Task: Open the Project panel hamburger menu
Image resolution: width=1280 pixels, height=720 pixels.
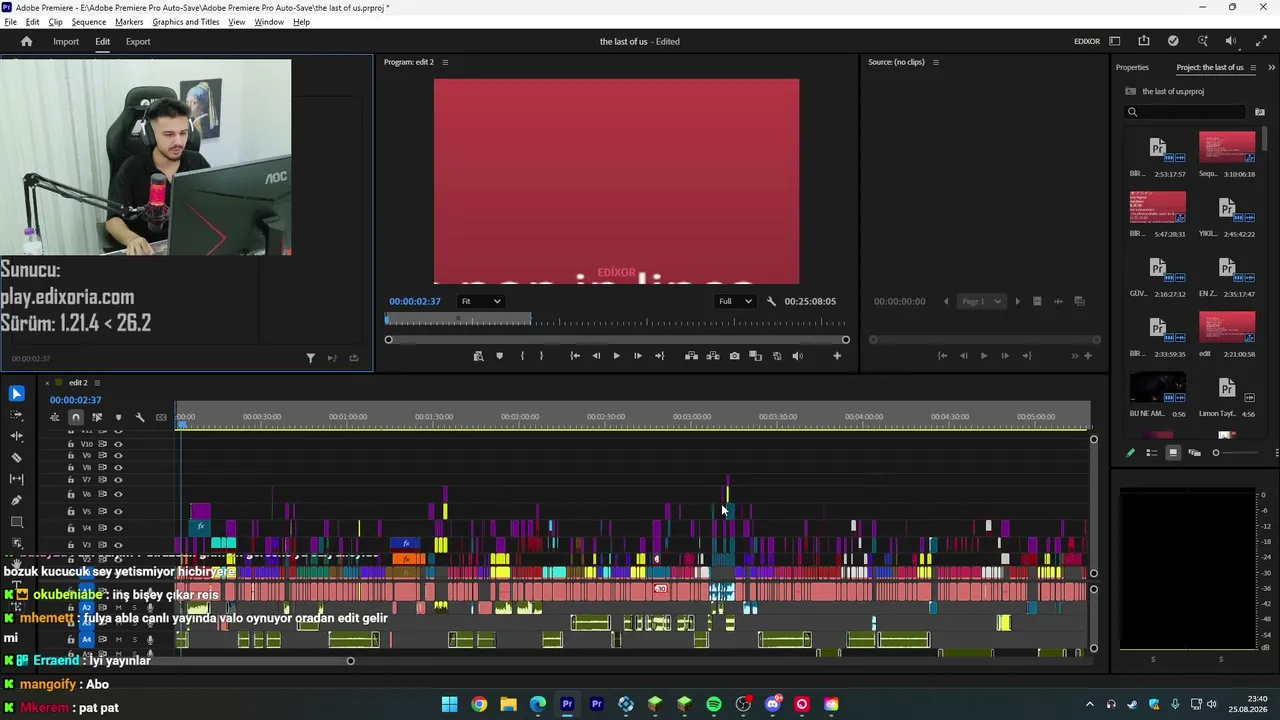Action: [x=1253, y=68]
